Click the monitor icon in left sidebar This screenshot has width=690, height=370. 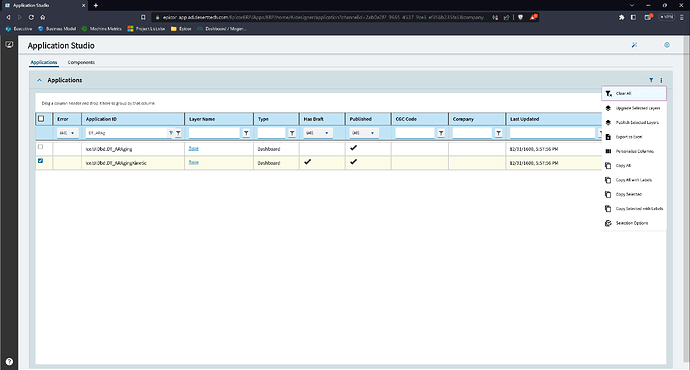pyautogui.click(x=9, y=44)
